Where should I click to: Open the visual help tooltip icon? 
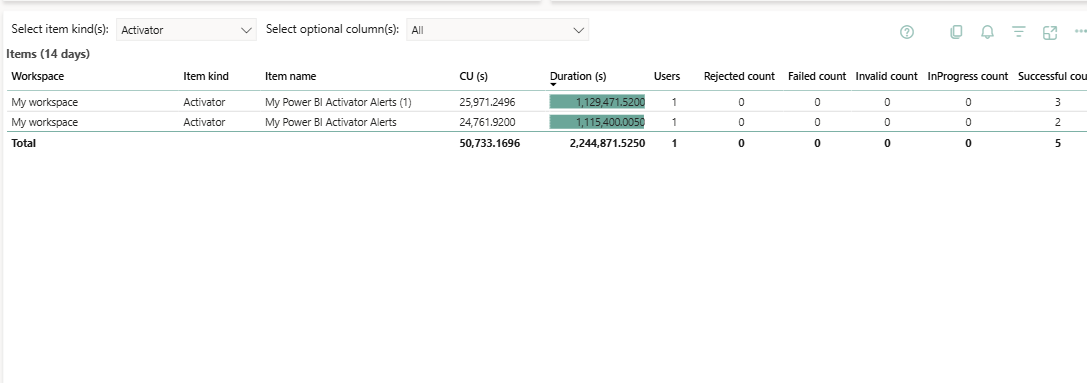coord(907,32)
